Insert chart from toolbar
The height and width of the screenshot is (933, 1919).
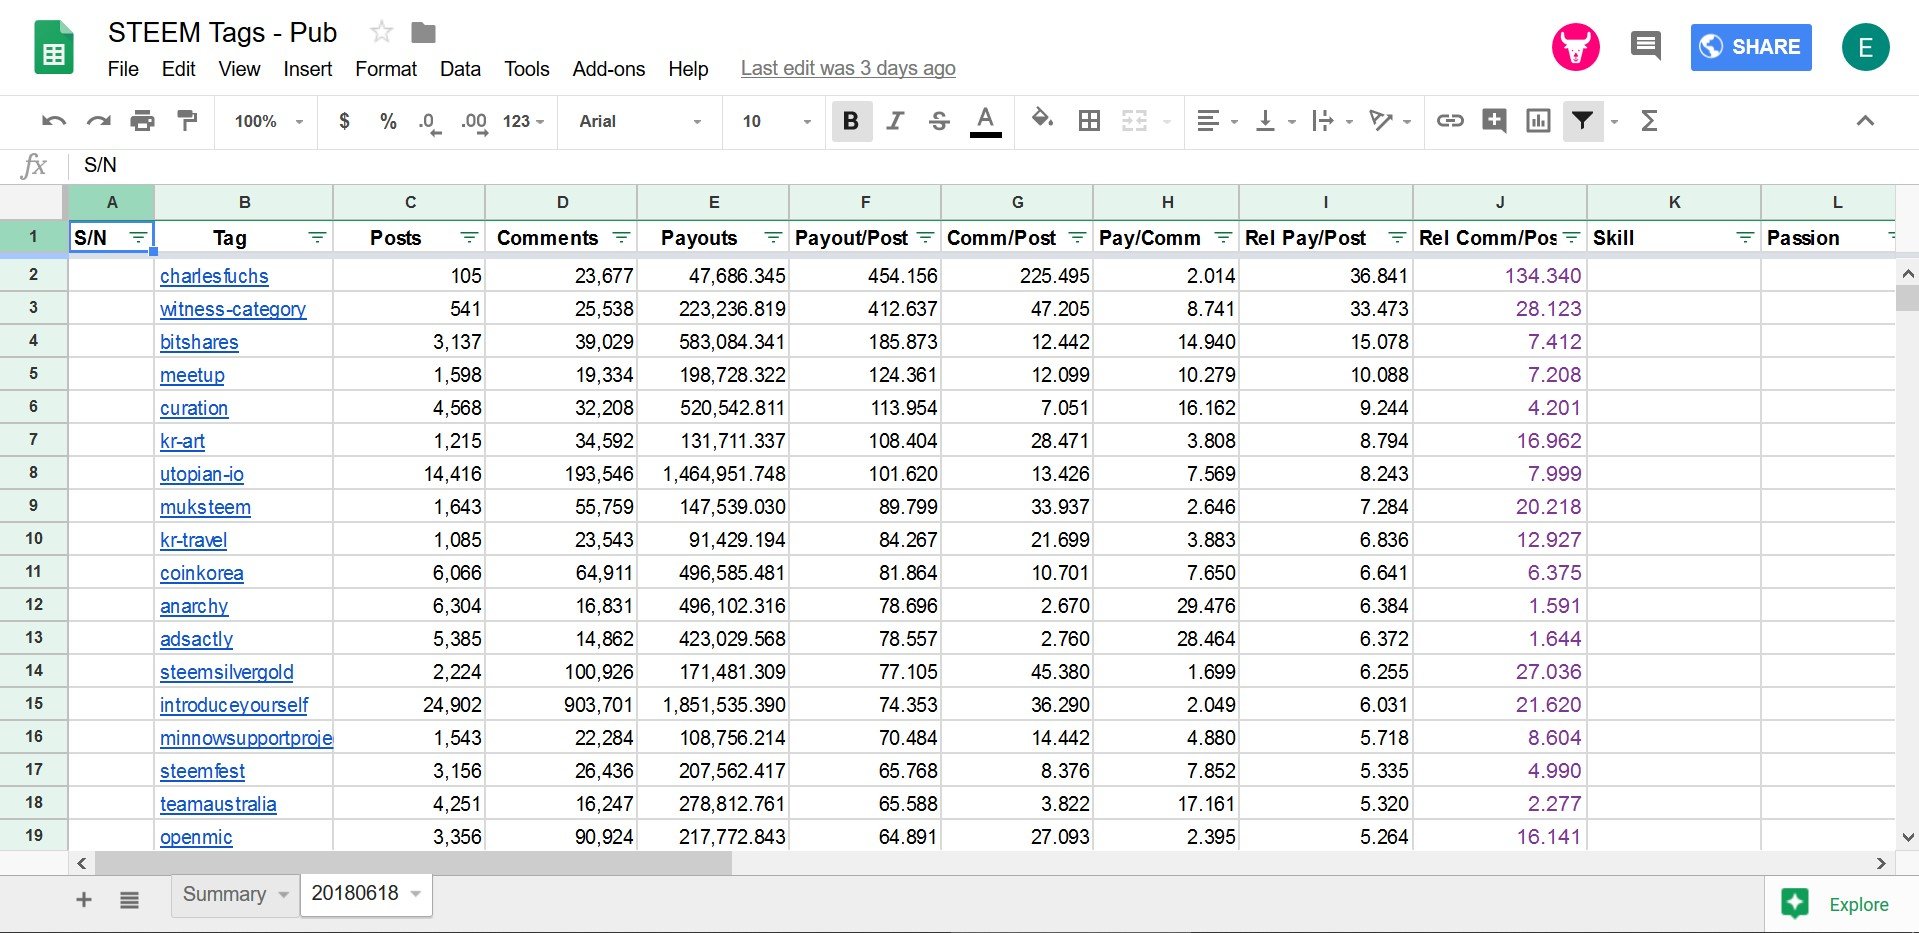click(x=1538, y=121)
